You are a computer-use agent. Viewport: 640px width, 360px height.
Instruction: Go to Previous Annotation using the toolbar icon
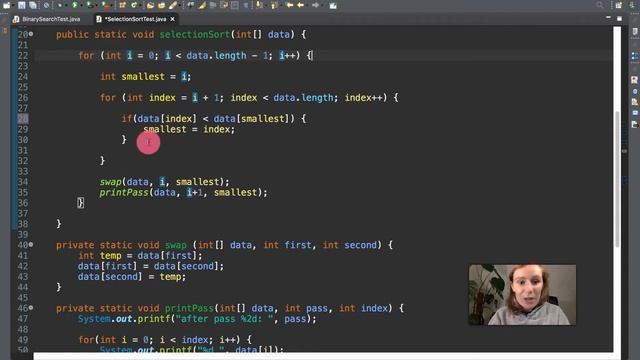pyautogui.click(x=274, y=5)
